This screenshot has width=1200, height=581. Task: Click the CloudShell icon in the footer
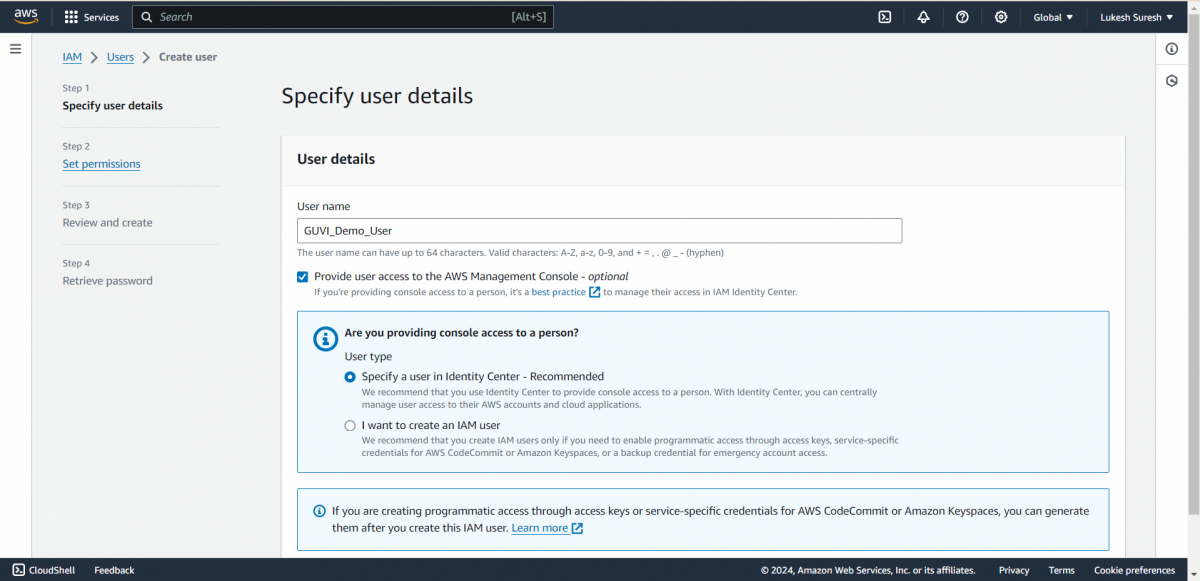tap(19, 570)
